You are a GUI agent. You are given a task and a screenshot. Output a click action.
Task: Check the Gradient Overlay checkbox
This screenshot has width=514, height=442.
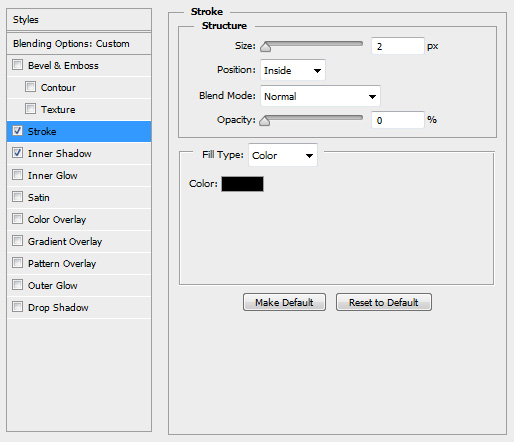[x=17, y=241]
